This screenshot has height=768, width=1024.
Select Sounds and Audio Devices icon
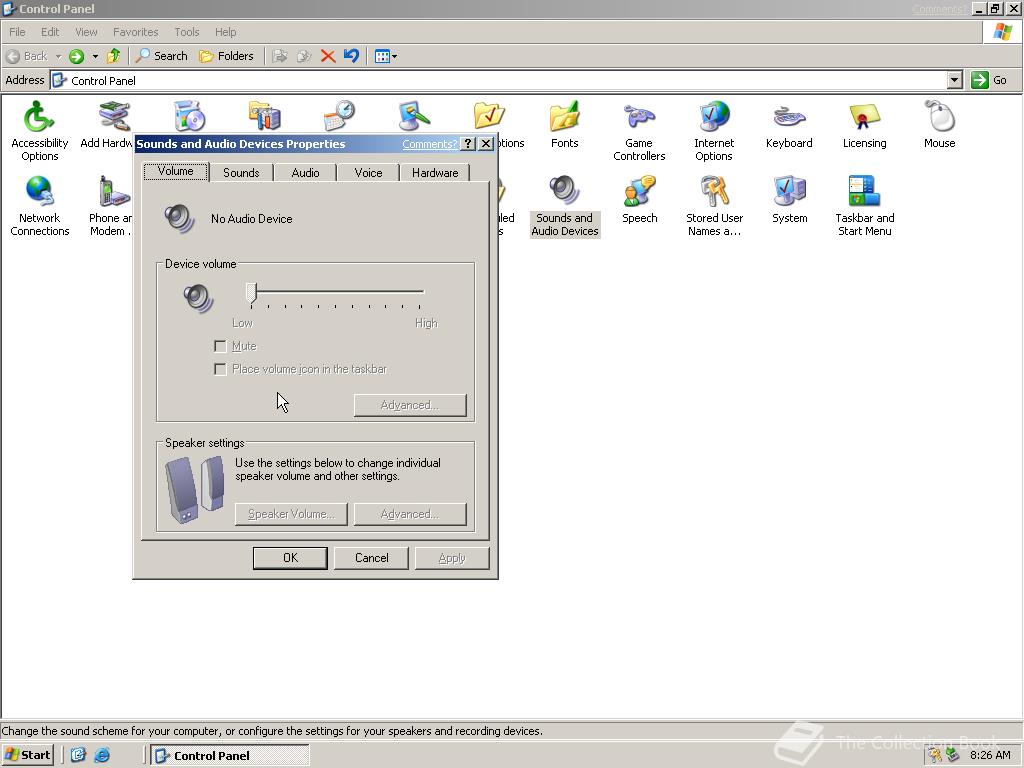coord(564,206)
